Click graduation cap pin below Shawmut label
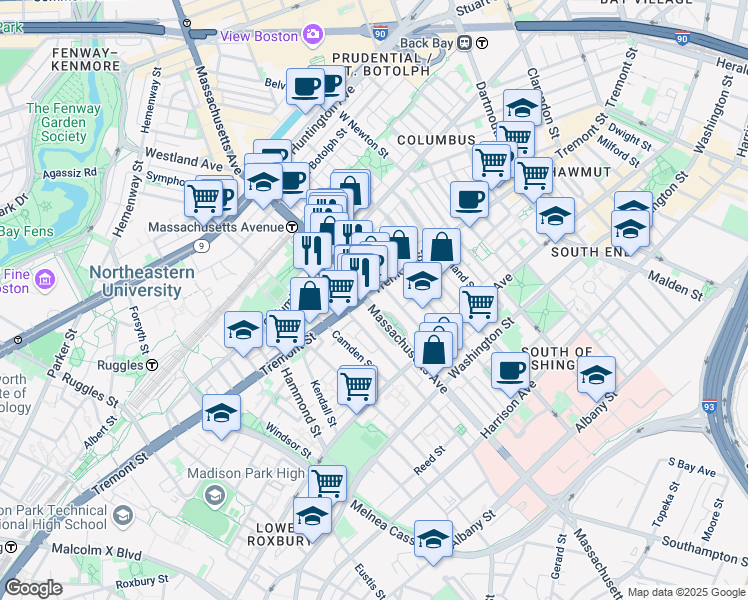748x600 pixels. (555, 219)
